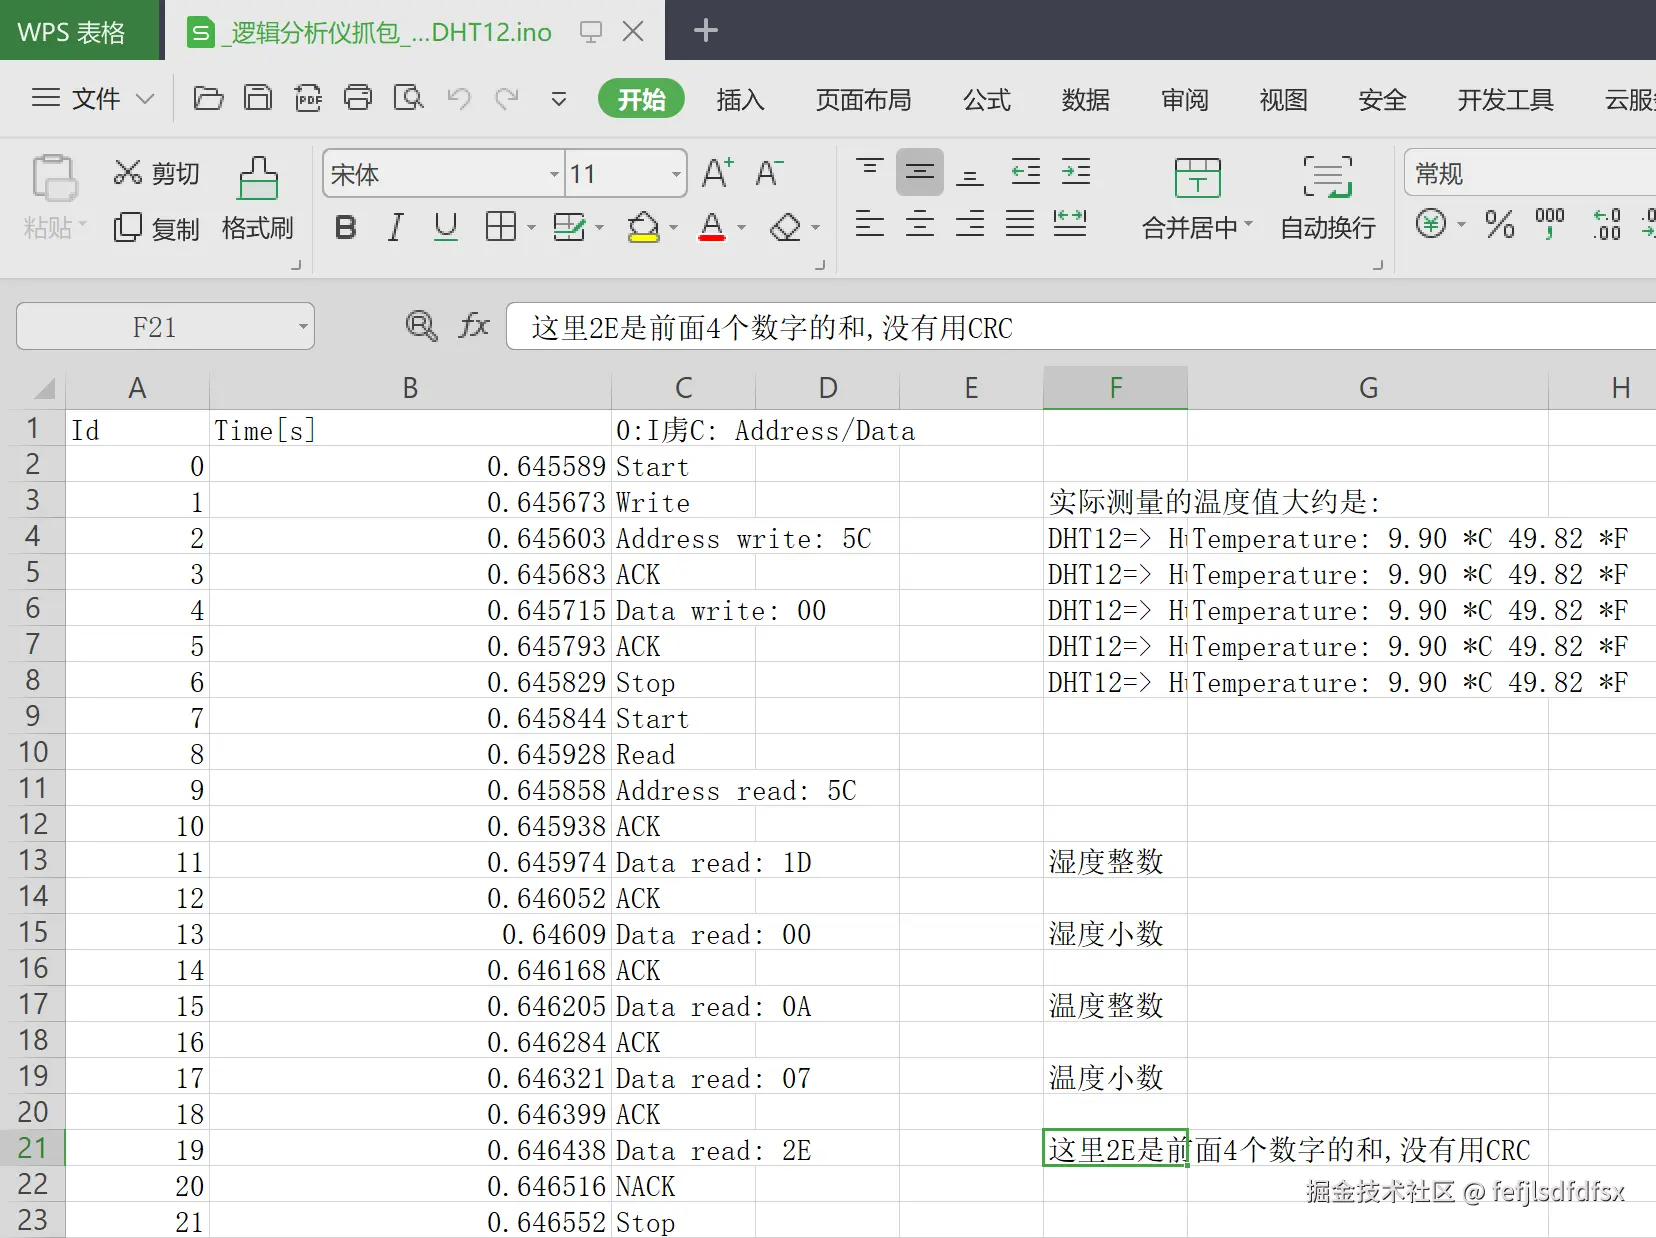The height and width of the screenshot is (1238, 1656).
Task: Select entire sheet with corner button
Action: pos(42,388)
